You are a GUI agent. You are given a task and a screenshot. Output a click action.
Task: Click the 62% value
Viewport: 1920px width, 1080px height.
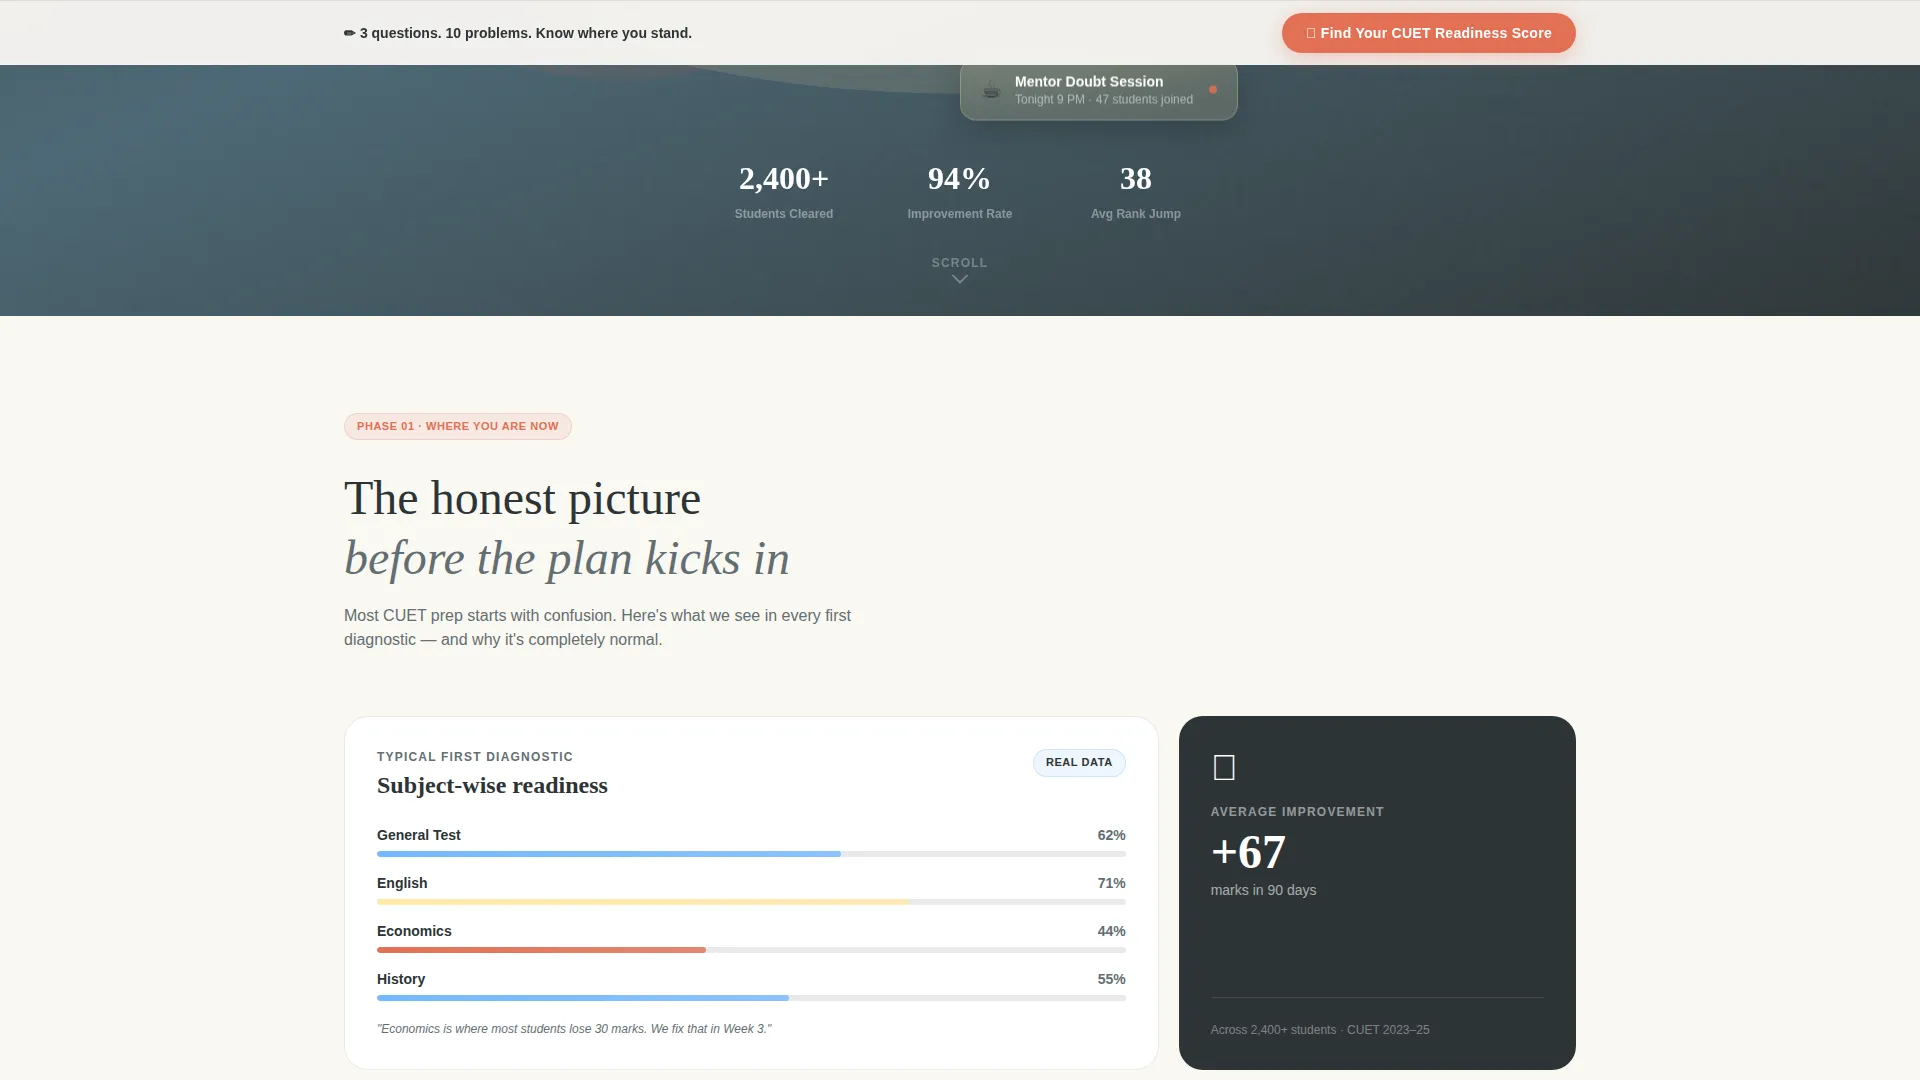(1111, 835)
